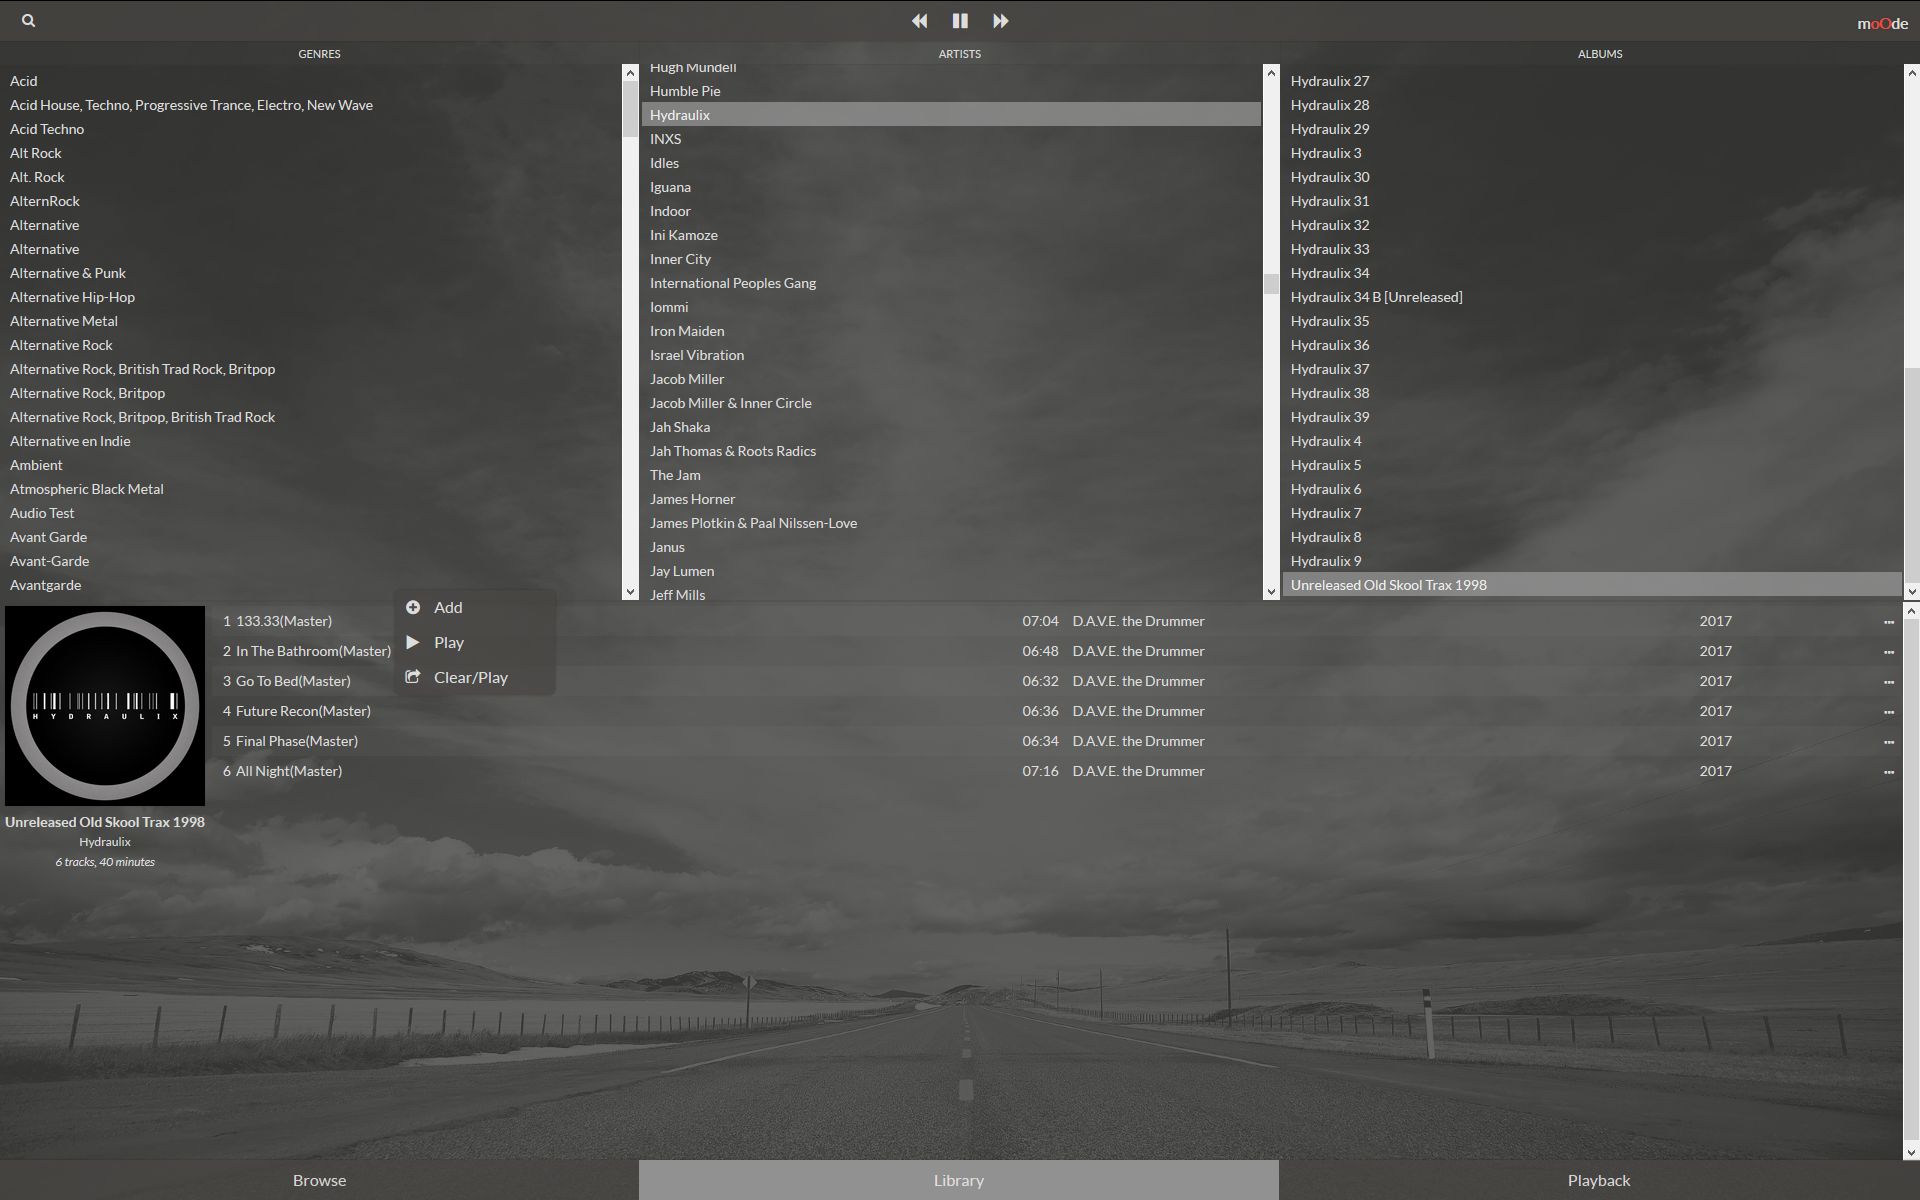Screen dimensions: 1920x1200
Task: Select artist Israel Vibration
Action: coord(697,355)
